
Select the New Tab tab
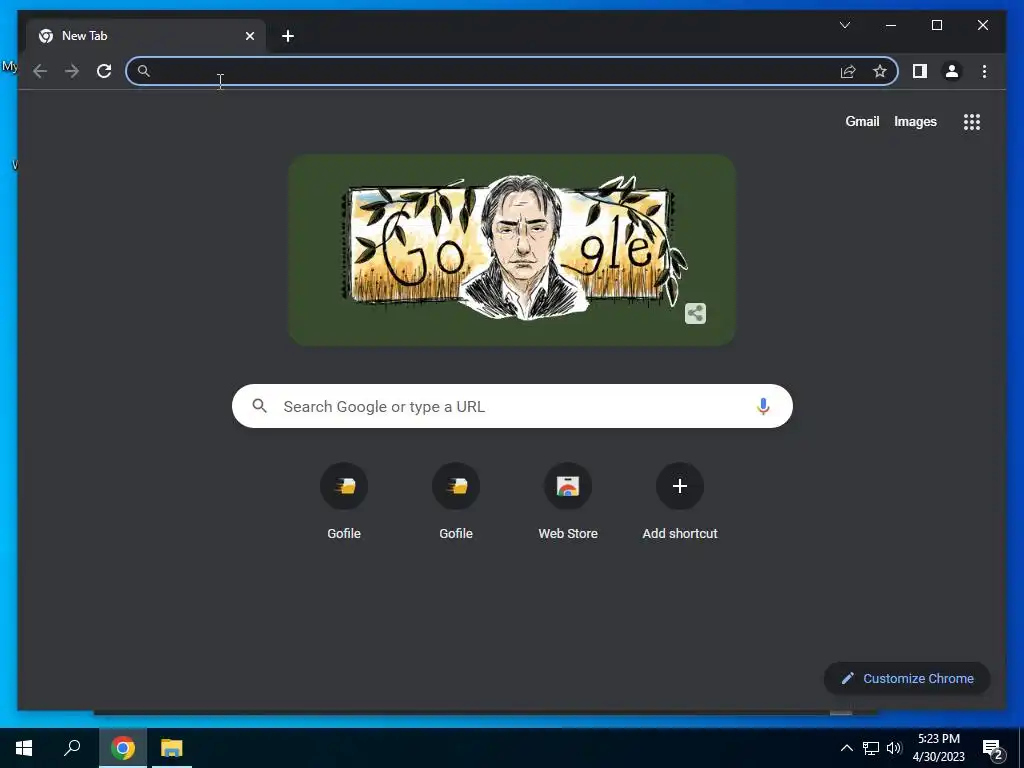point(146,36)
